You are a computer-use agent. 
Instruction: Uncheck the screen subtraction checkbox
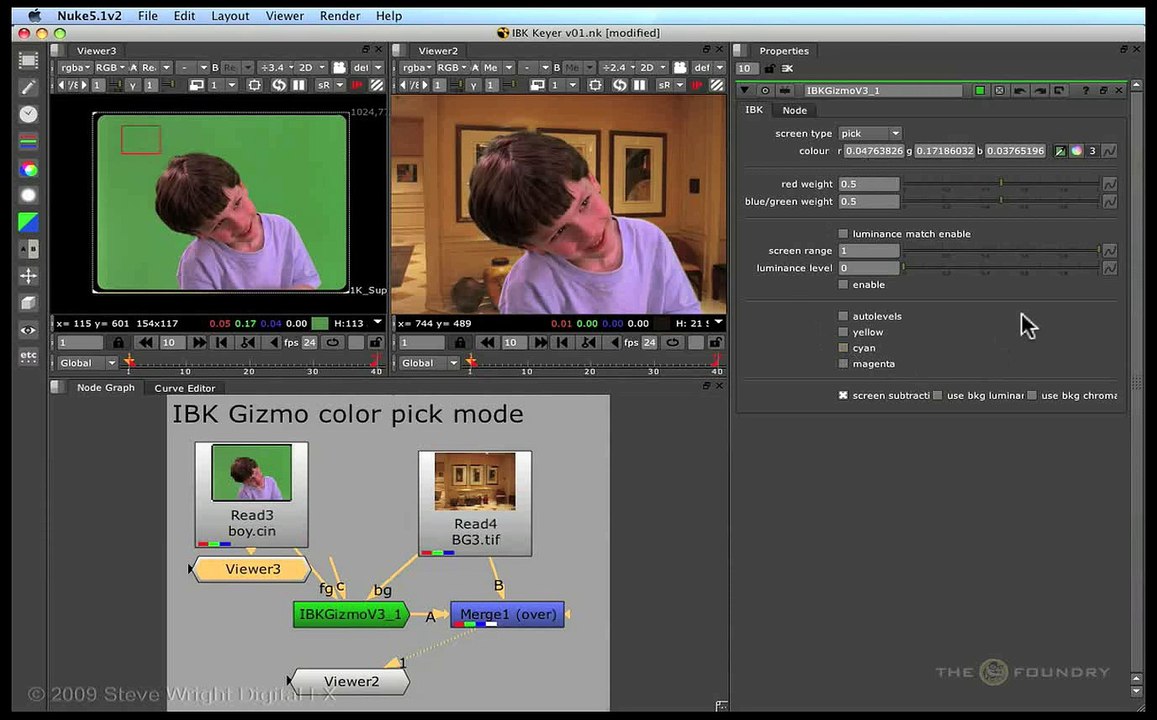pos(843,395)
